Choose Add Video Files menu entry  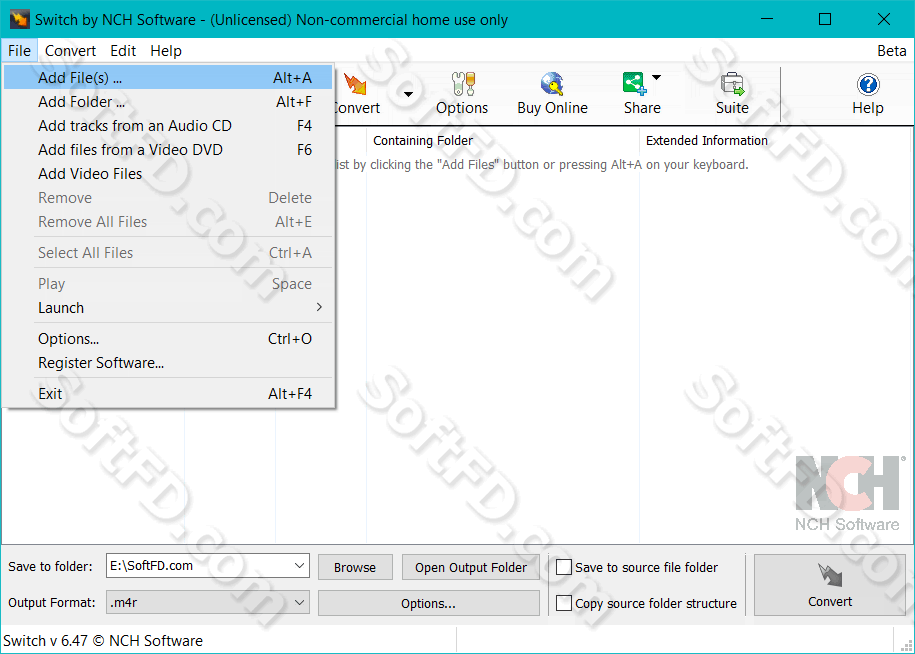click(x=168, y=173)
